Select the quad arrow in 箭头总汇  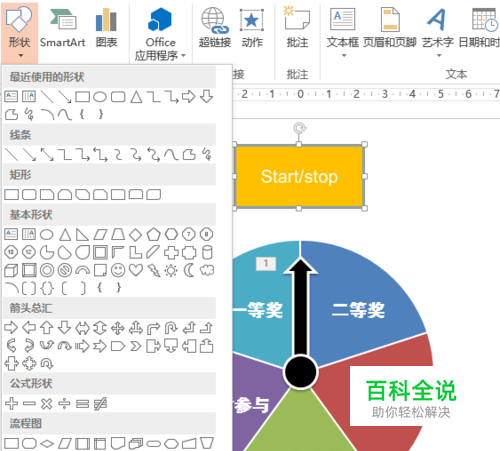point(118,328)
